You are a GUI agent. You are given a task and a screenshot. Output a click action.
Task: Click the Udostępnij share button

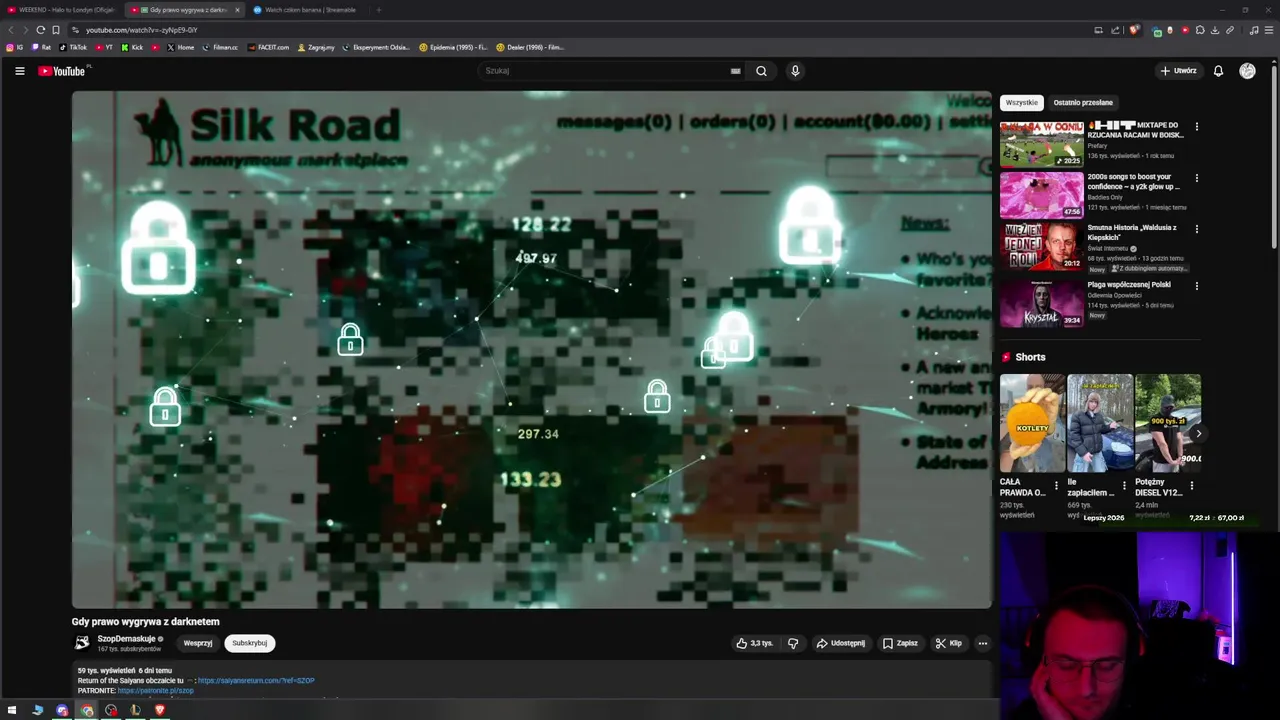point(840,643)
